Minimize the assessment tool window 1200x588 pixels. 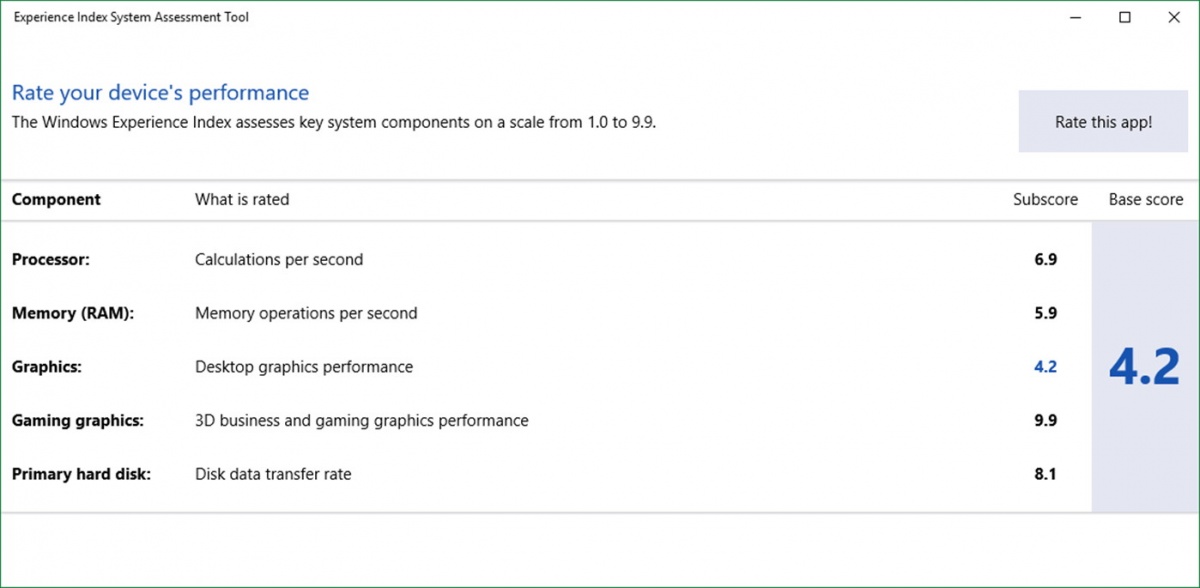[x=1075, y=17]
